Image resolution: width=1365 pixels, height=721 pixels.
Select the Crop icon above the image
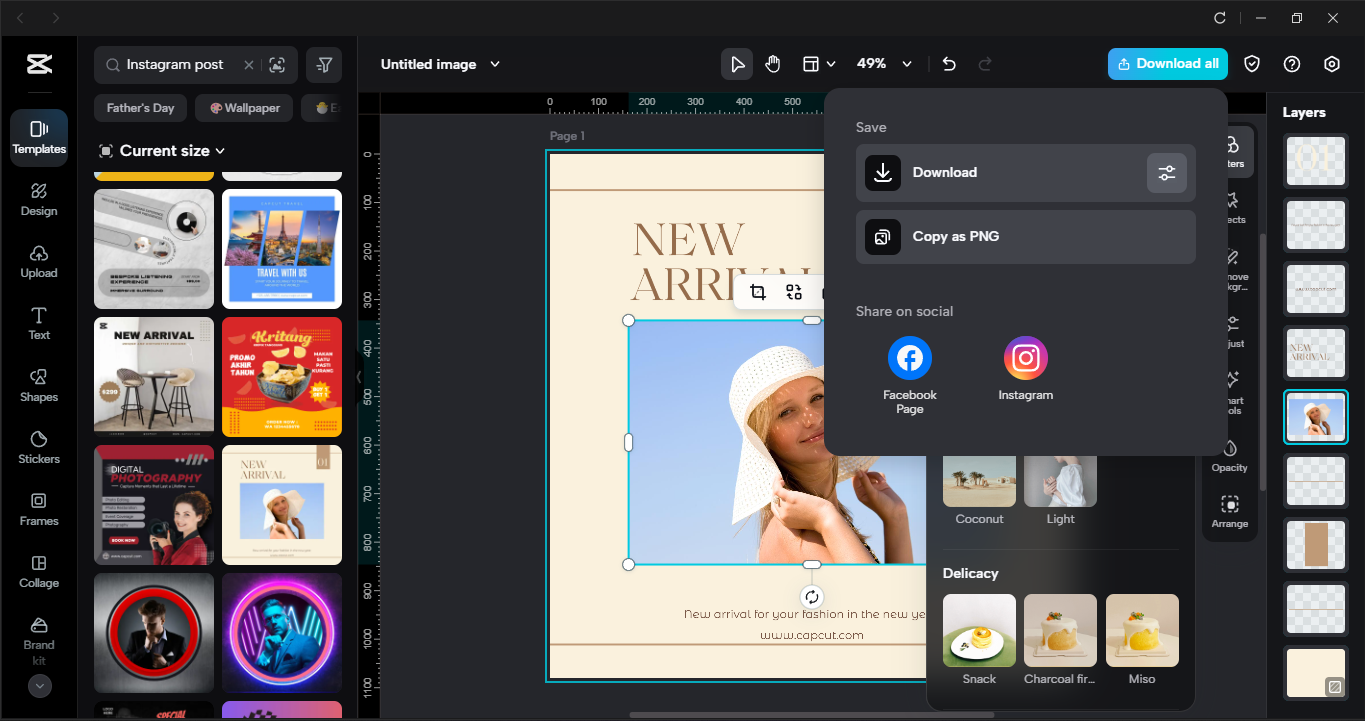(757, 292)
